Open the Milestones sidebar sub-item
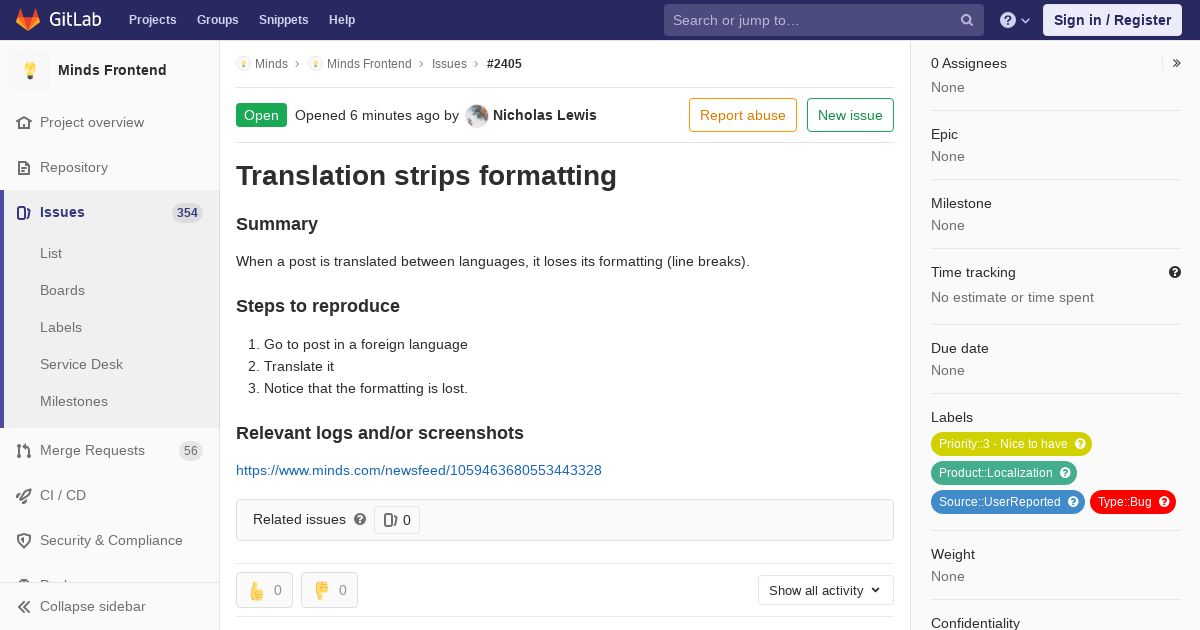The height and width of the screenshot is (630, 1200). (x=74, y=401)
